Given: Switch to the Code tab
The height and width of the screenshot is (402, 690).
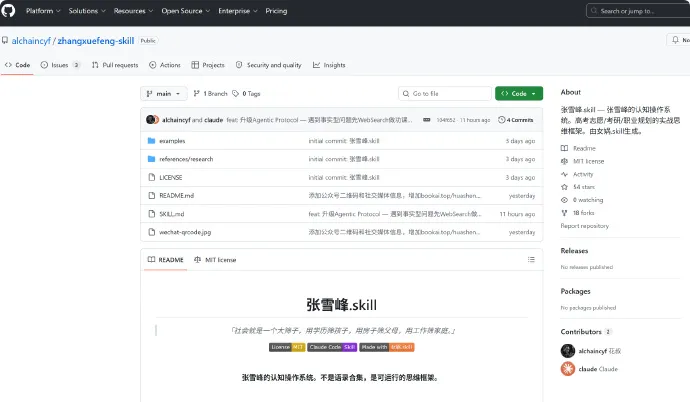Looking at the screenshot, I should coord(17,65).
